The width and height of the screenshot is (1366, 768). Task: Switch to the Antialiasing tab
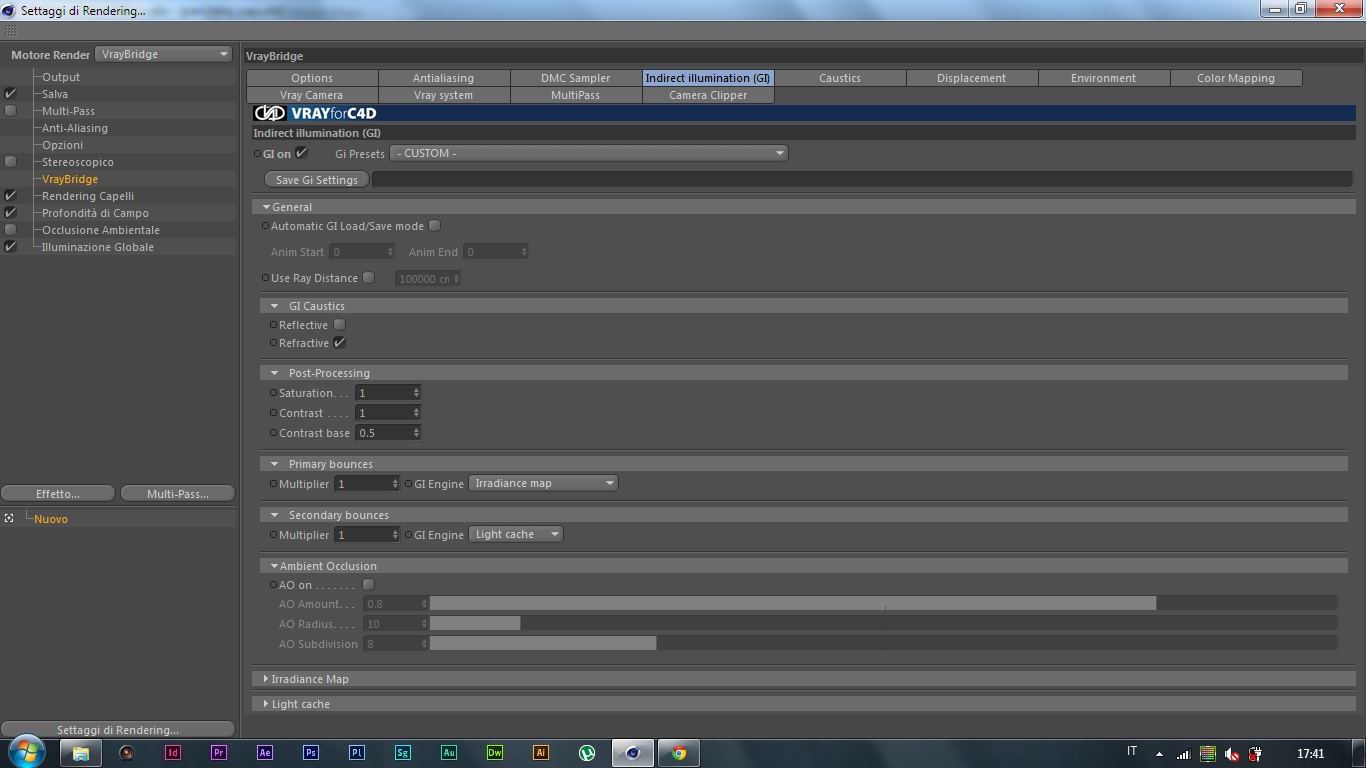click(444, 78)
